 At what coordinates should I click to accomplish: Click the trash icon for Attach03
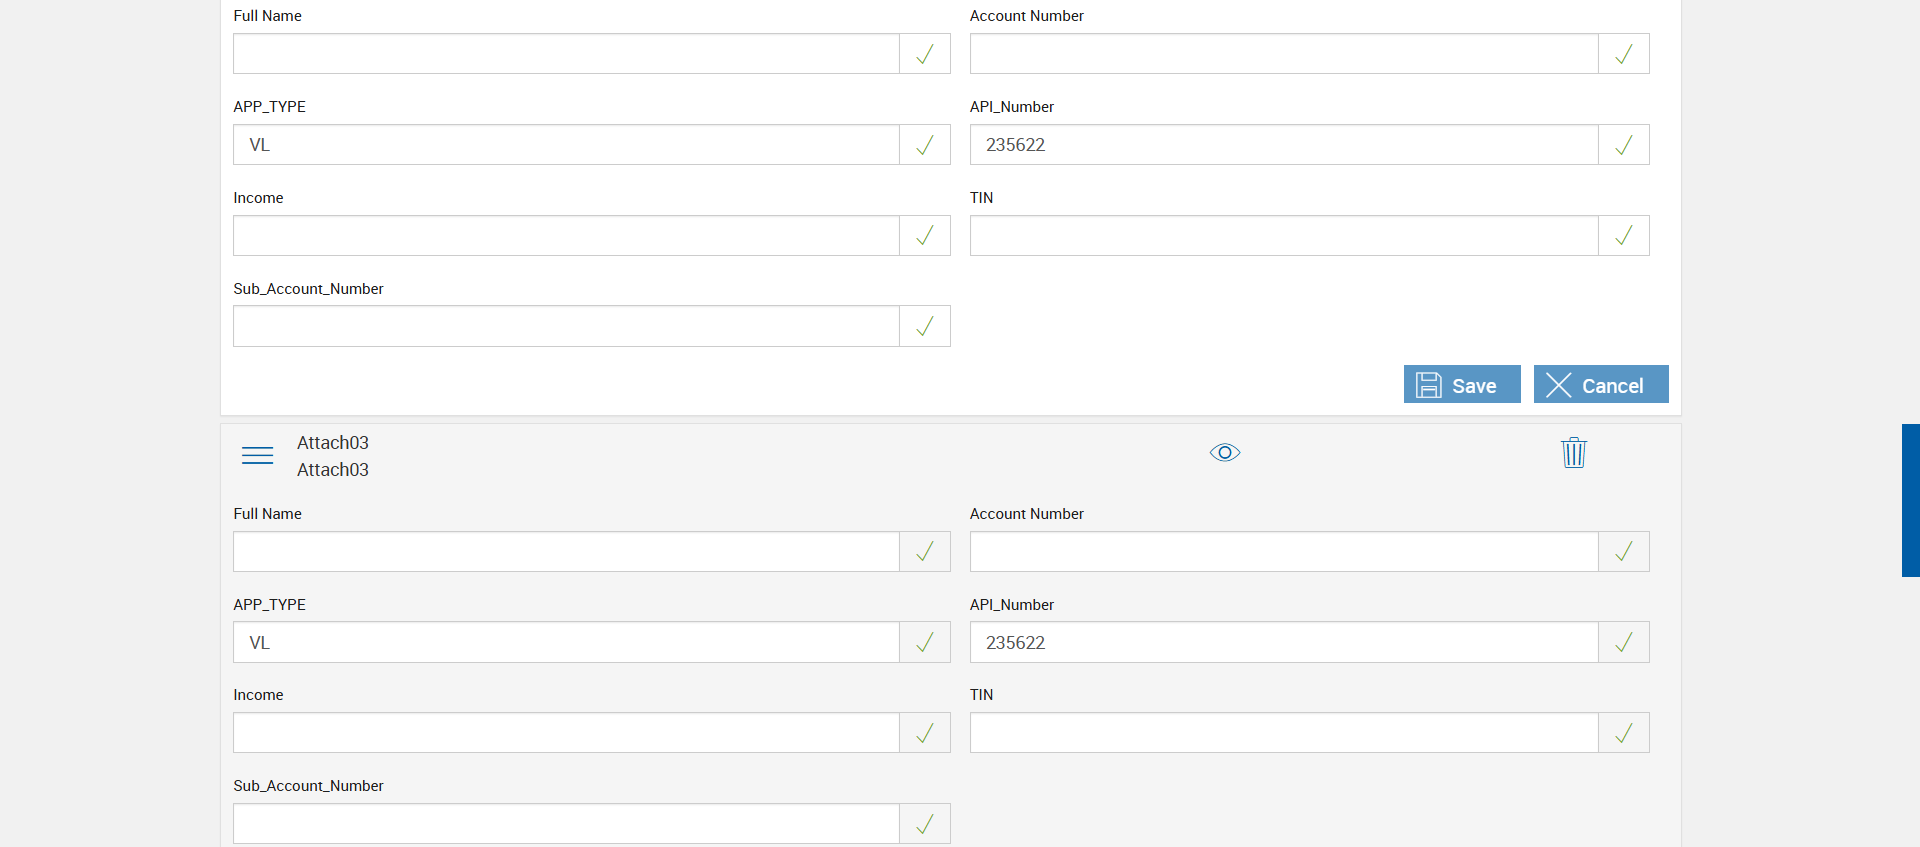[1574, 453]
